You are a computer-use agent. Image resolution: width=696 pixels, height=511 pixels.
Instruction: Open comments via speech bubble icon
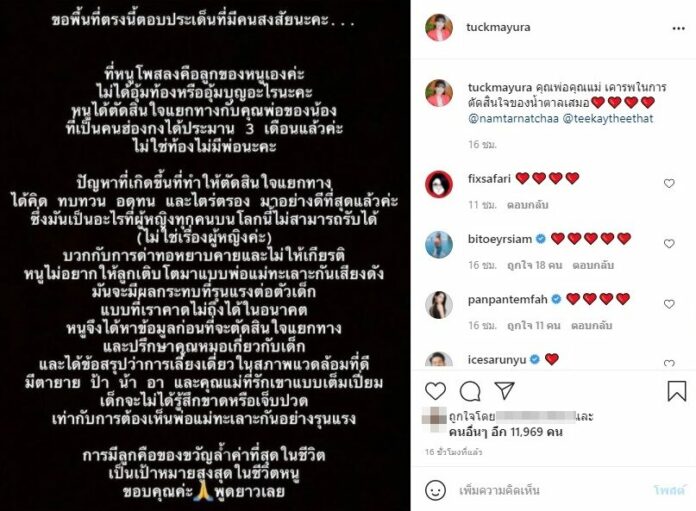470,391
